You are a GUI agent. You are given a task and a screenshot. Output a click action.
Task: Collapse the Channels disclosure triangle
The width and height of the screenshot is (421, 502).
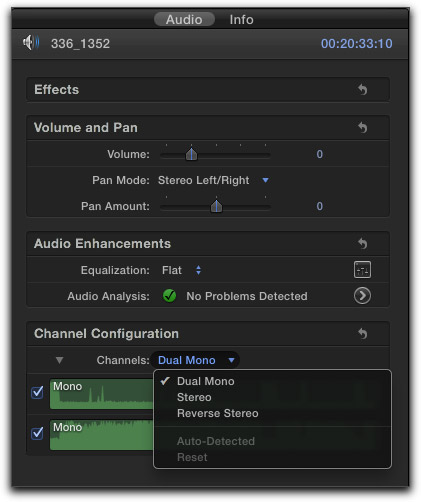(x=59, y=360)
